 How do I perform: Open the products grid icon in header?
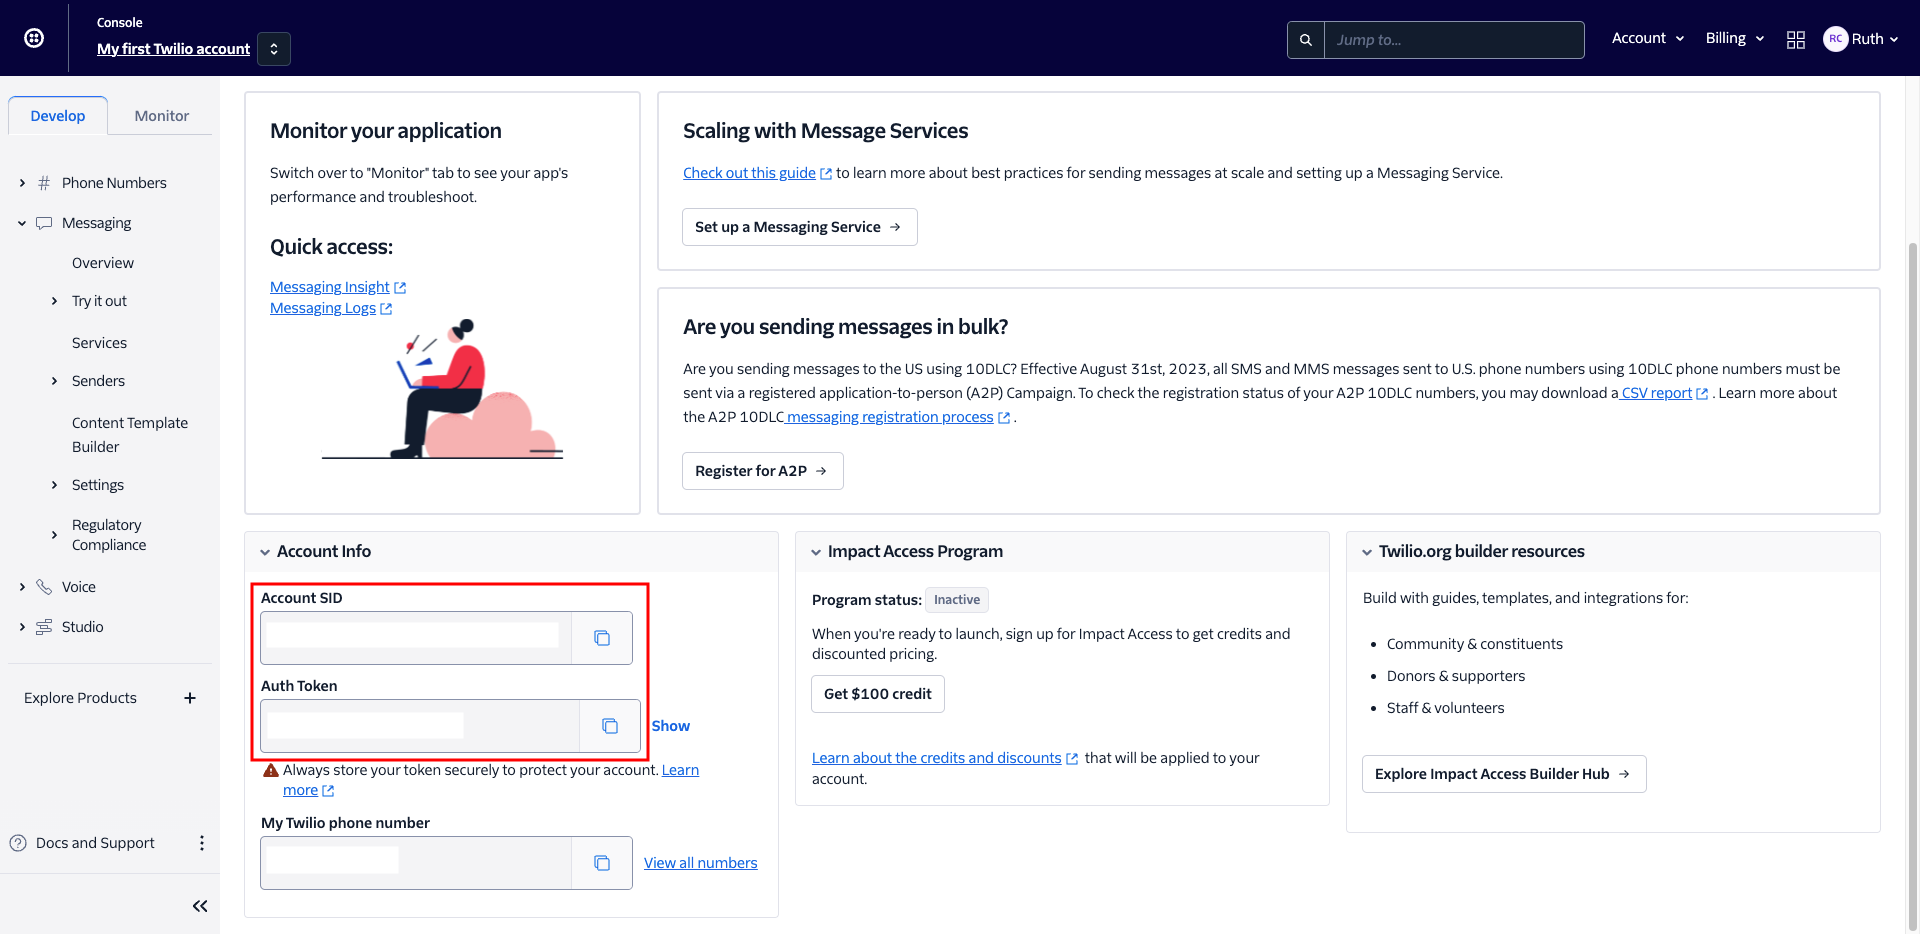(1795, 39)
